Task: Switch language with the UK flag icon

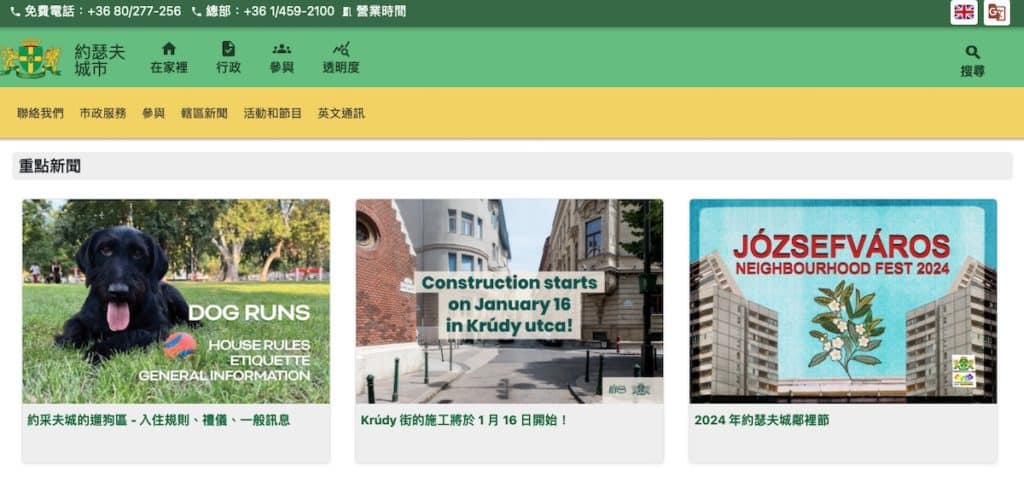Action: coord(964,12)
